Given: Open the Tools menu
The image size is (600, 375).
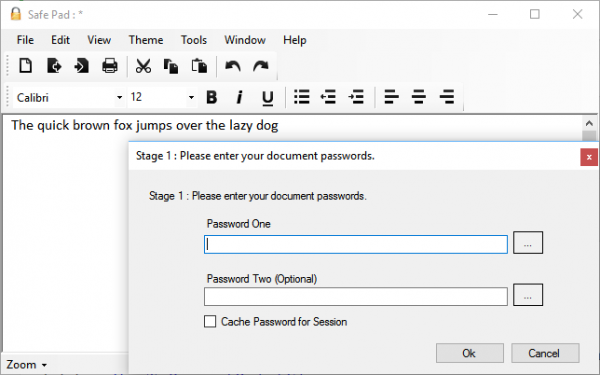Looking at the screenshot, I should [194, 40].
